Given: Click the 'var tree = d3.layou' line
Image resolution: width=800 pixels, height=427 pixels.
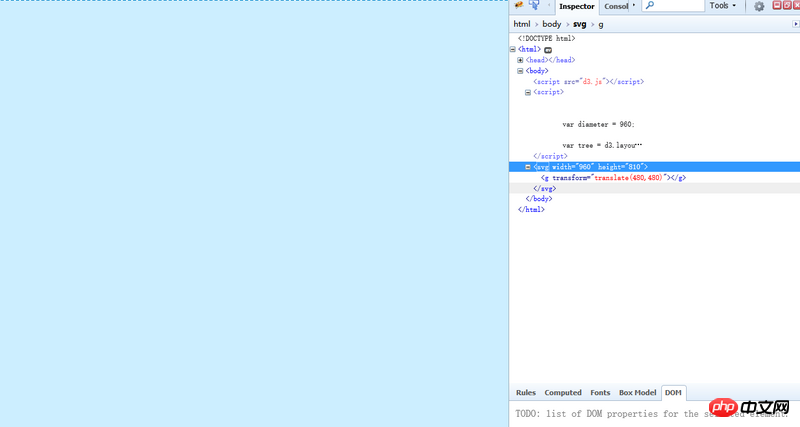Looking at the screenshot, I should click(x=602, y=145).
